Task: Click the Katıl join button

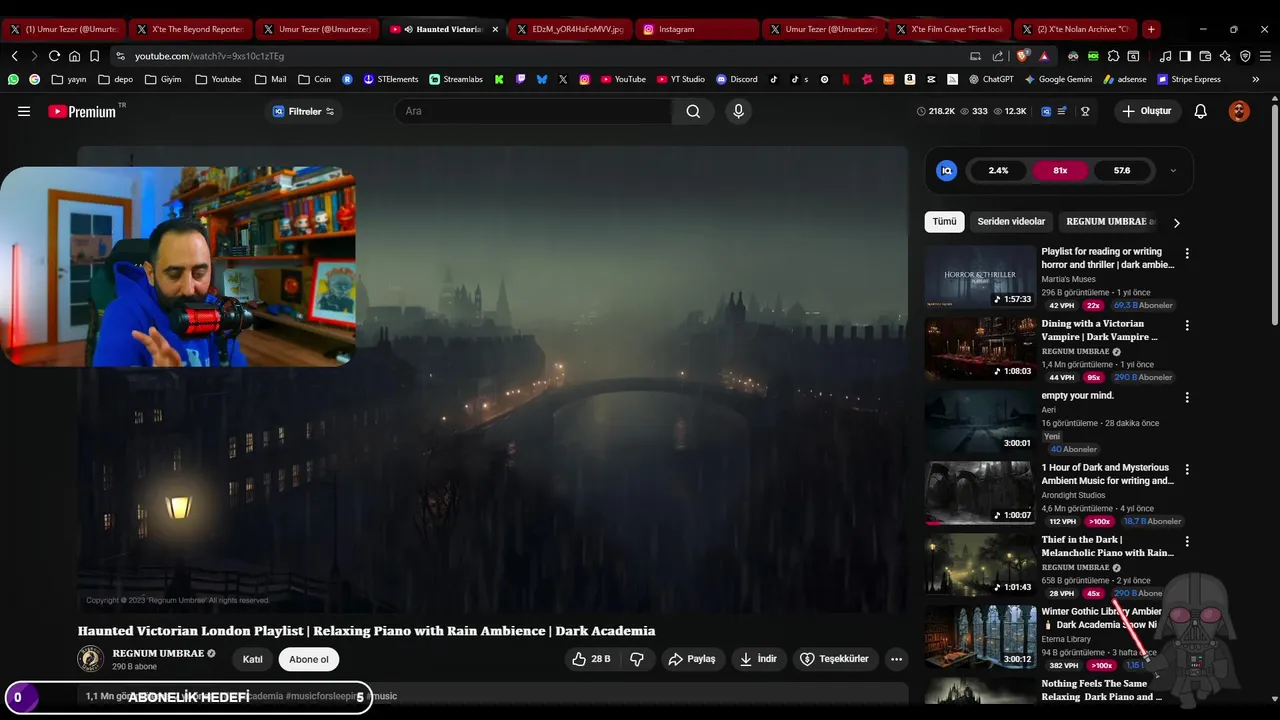Action: 253,659
